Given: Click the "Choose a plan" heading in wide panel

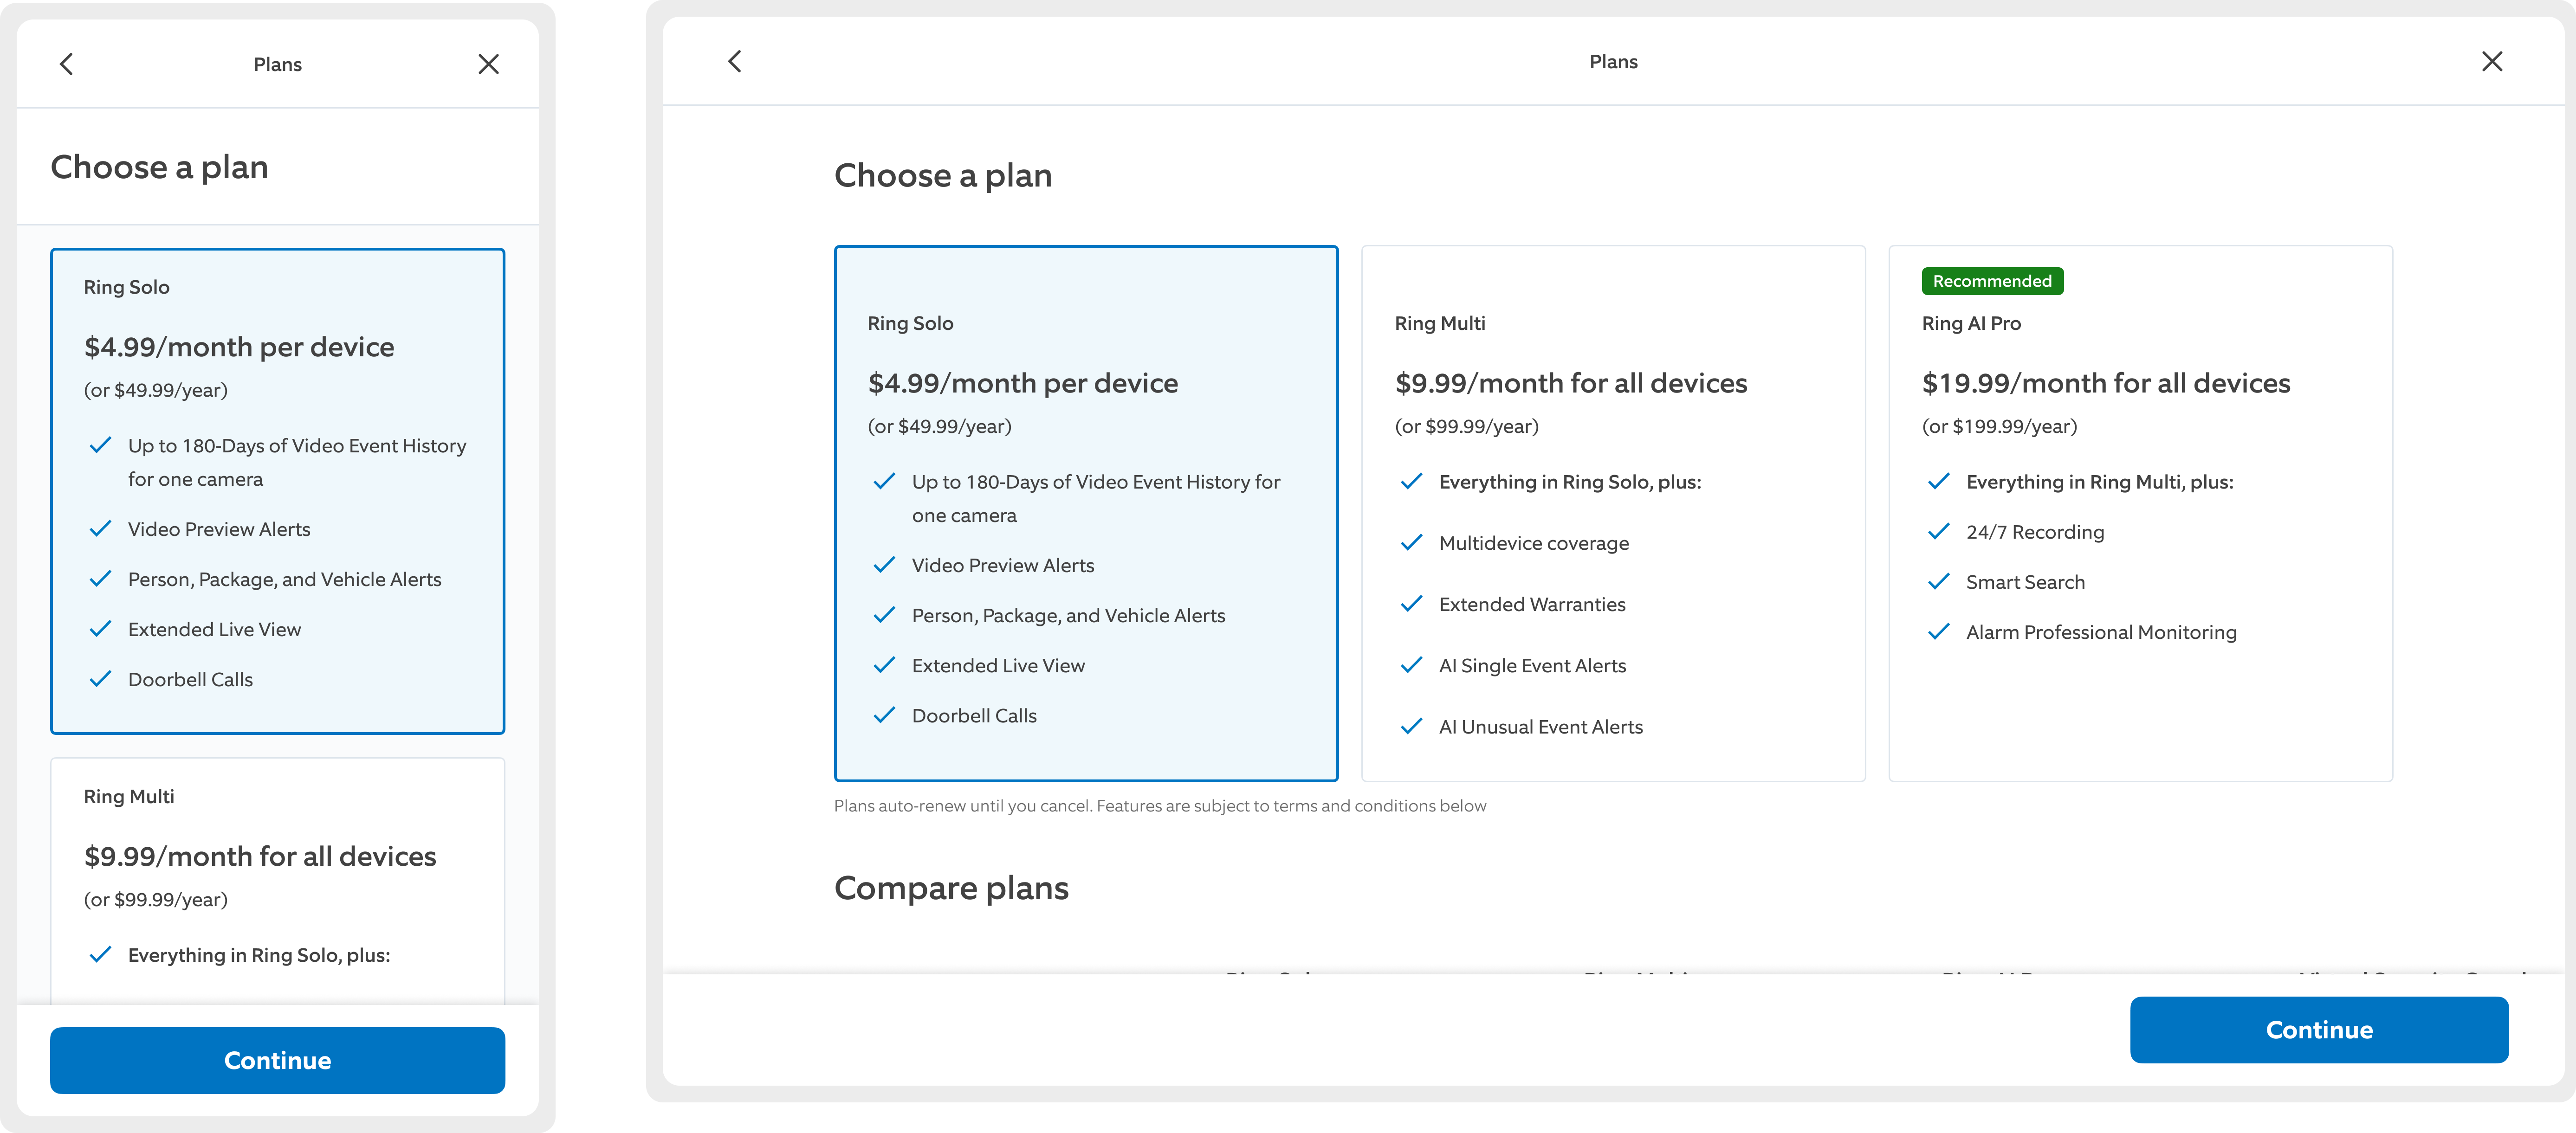Looking at the screenshot, I should pos(943,176).
